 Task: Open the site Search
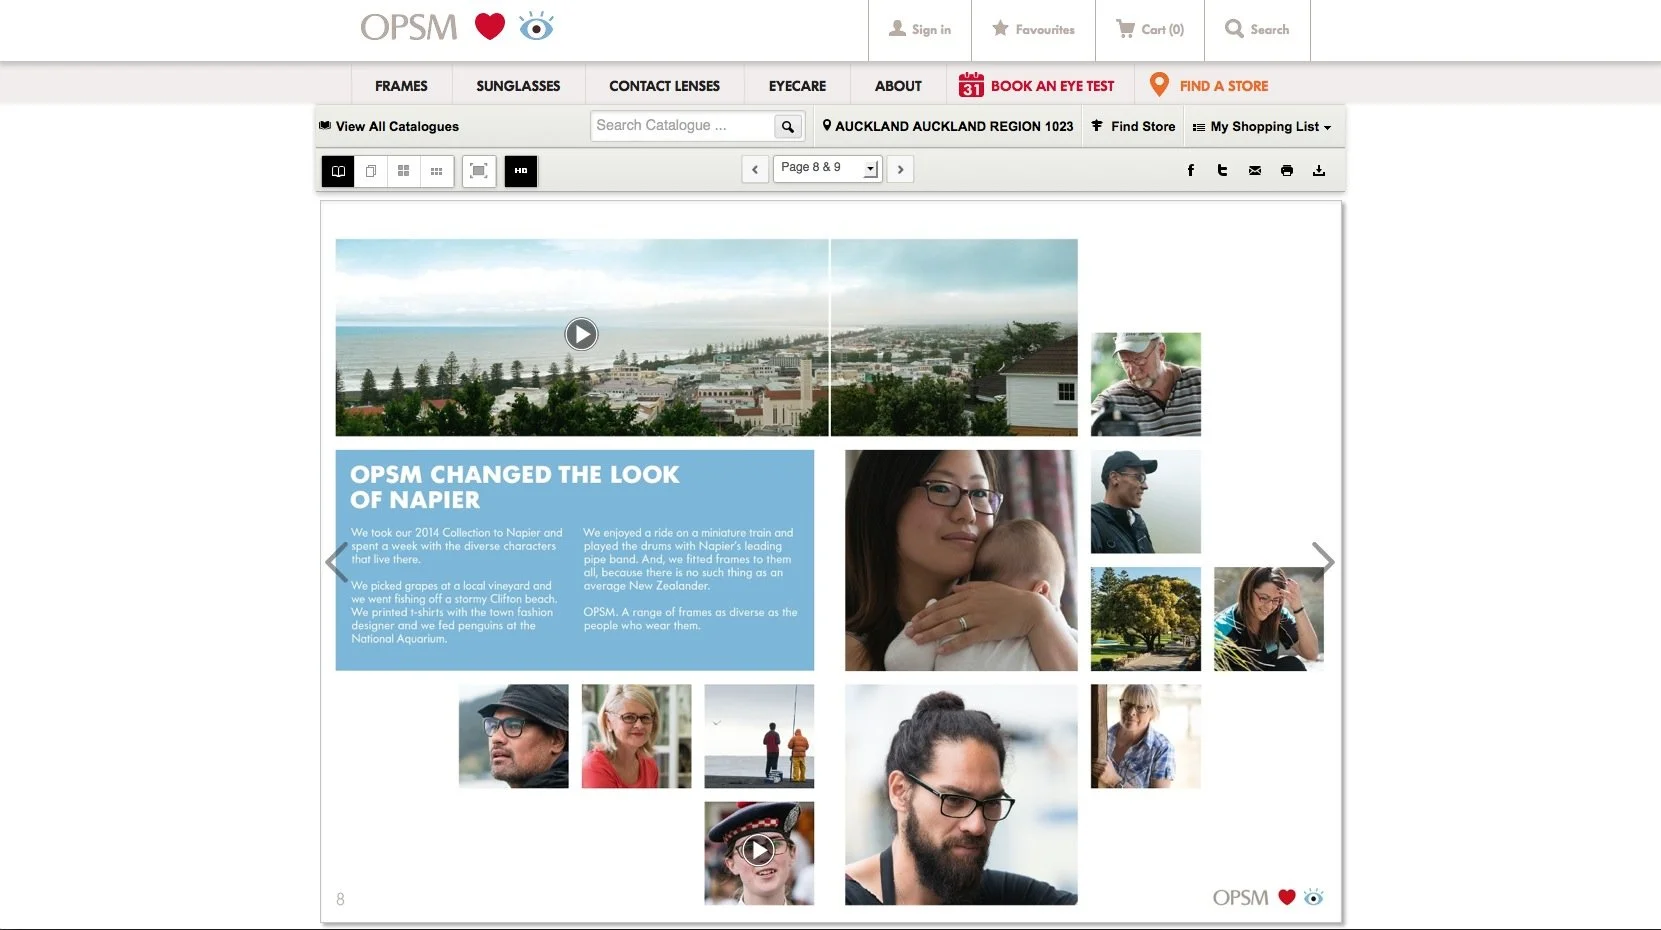[x=1257, y=30]
